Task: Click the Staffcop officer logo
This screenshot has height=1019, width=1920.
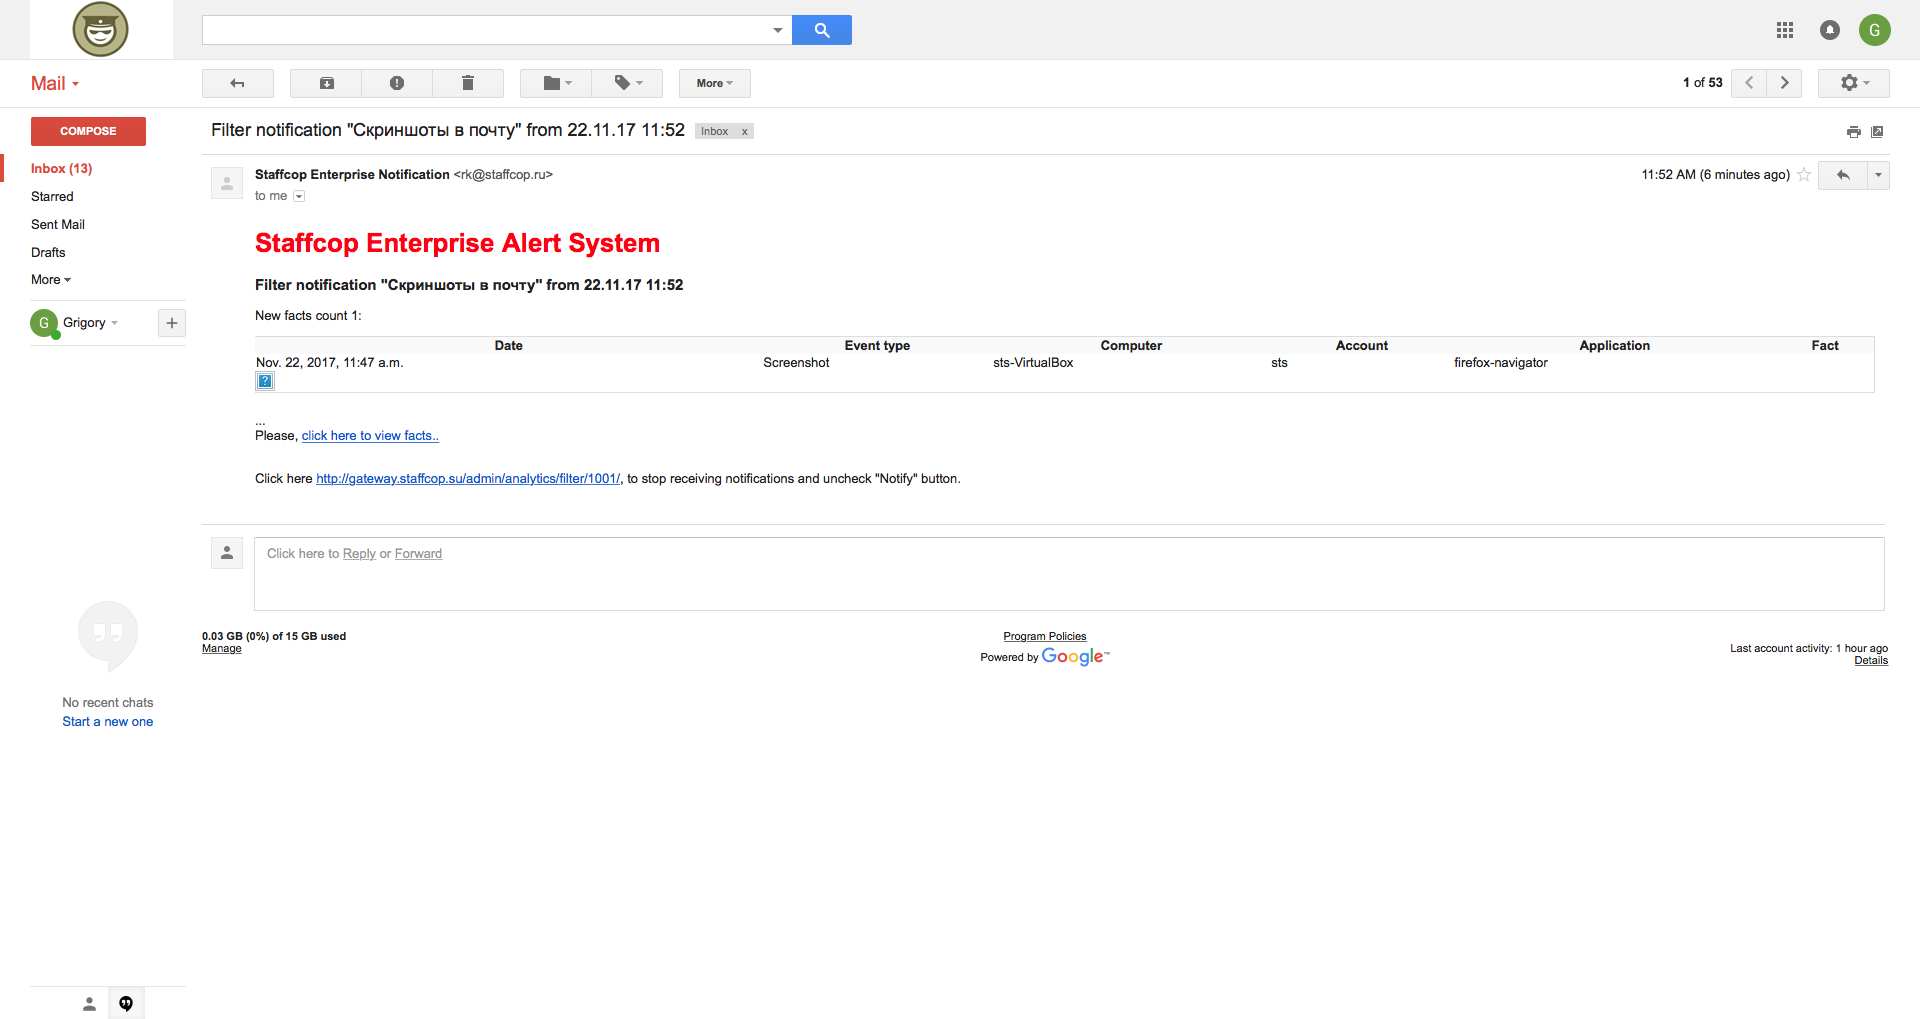Action: pyautogui.click(x=100, y=29)
